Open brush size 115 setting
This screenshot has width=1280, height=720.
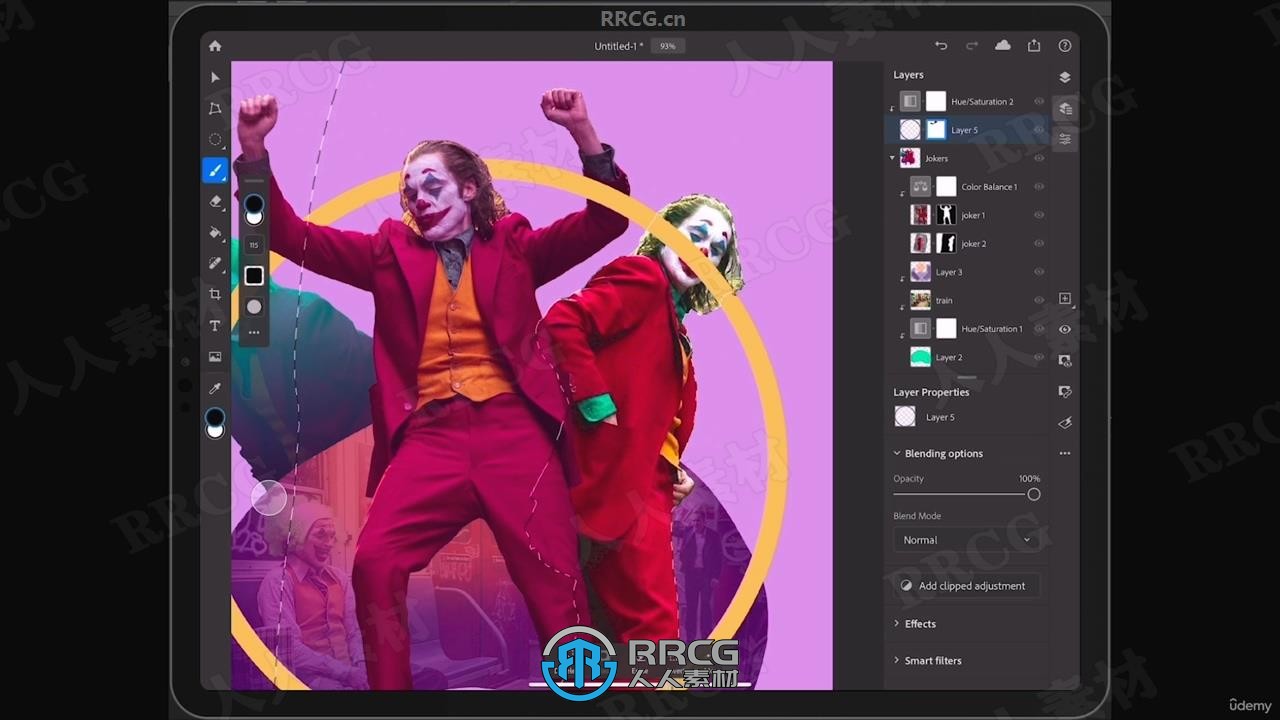[x=254, y=245]
